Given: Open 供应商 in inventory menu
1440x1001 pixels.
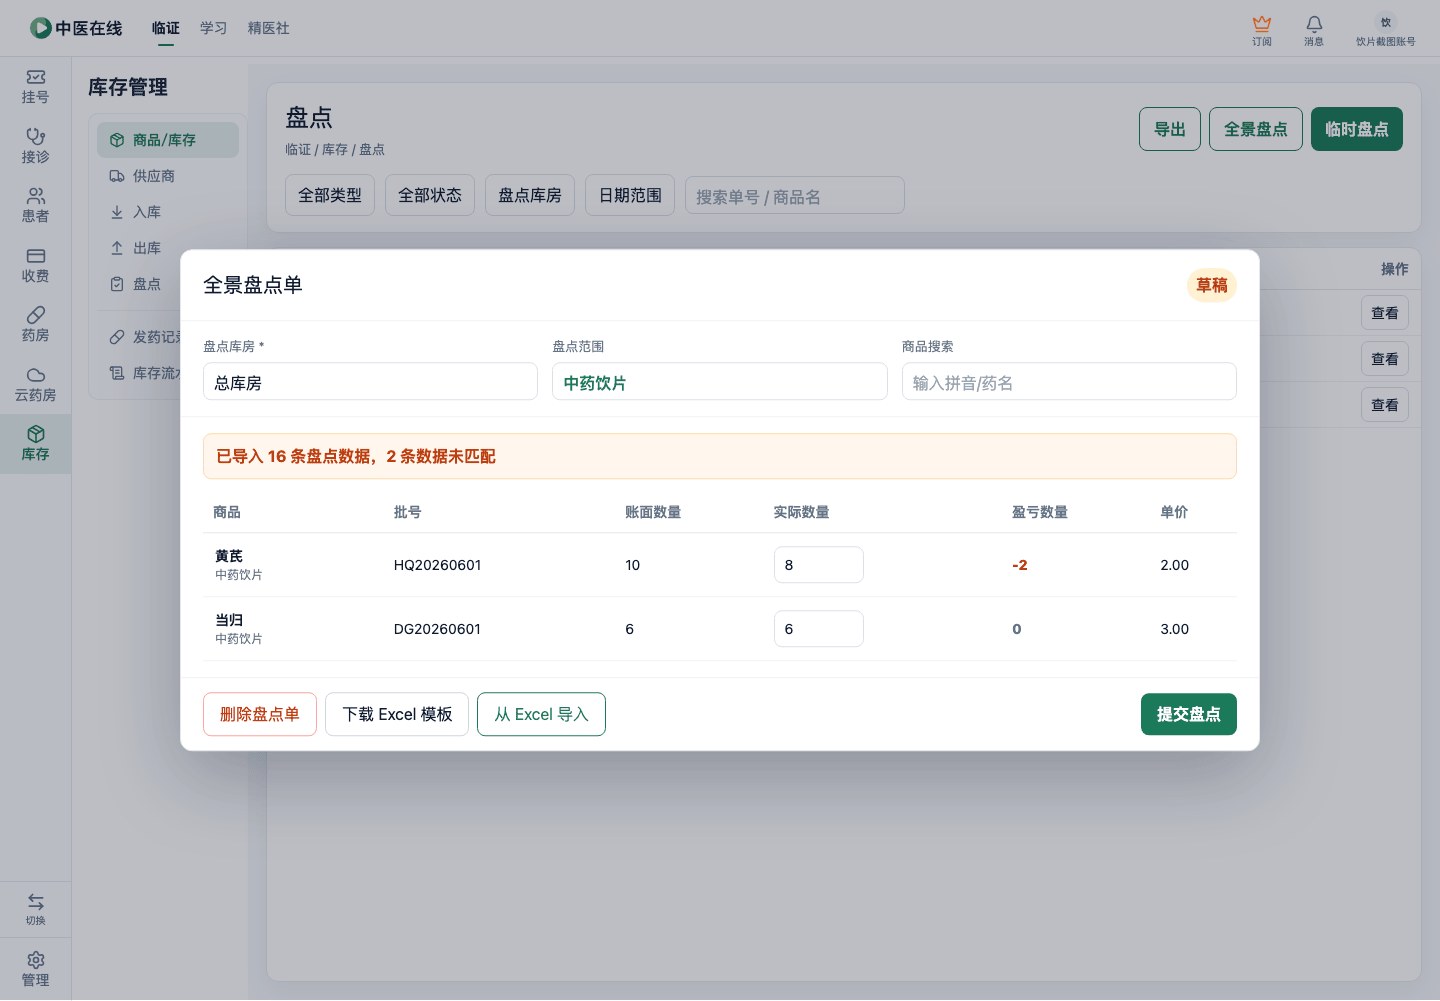Looking at the screenshot, I should click(168, 176).
